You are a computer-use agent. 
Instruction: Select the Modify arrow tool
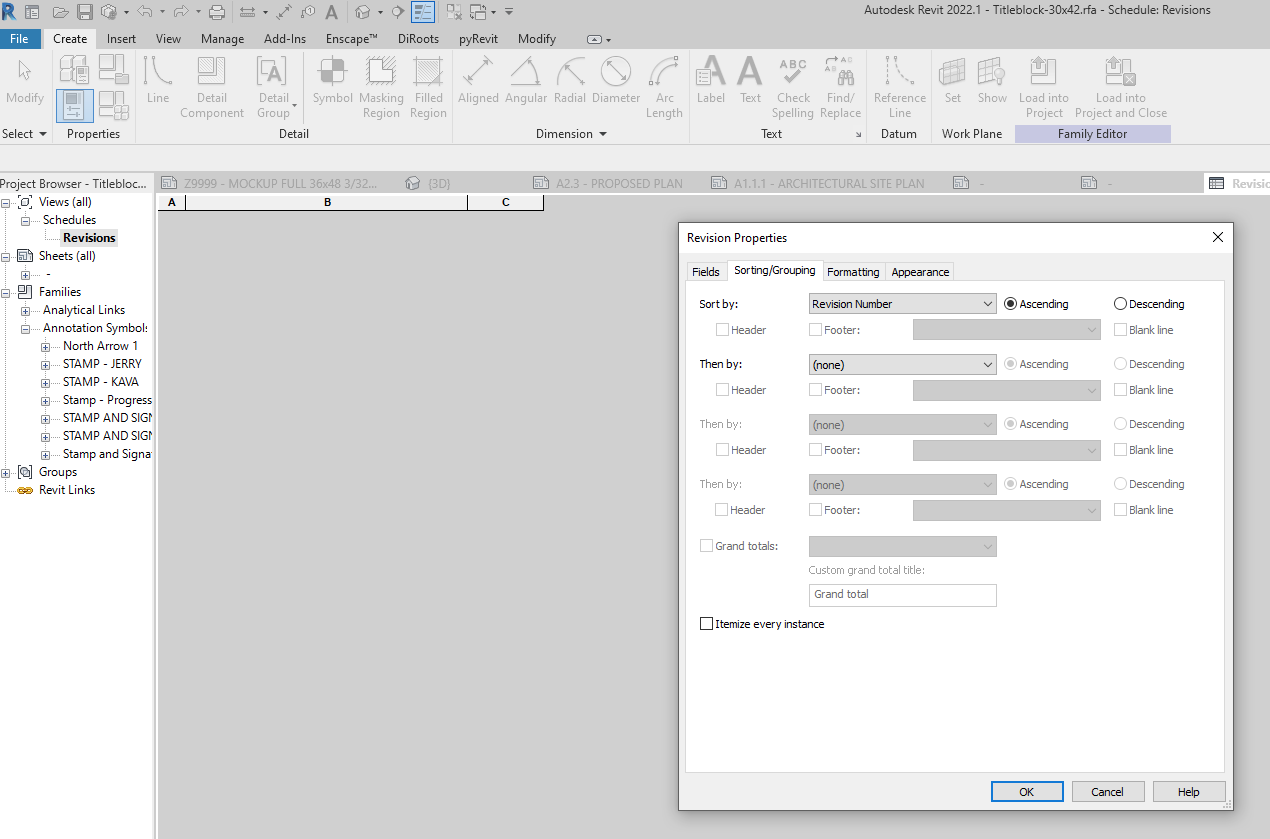click(25, 81)
